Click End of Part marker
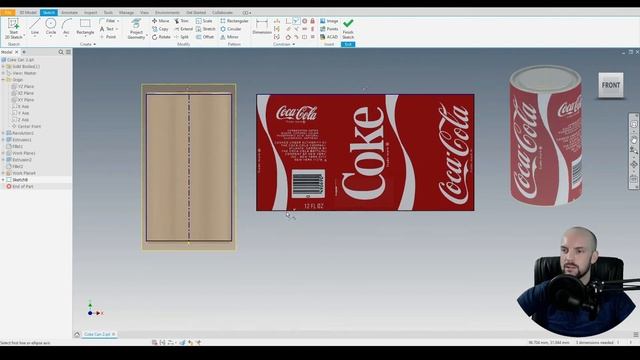The height and width of the screenshot is (360, 640). (20, 187)
